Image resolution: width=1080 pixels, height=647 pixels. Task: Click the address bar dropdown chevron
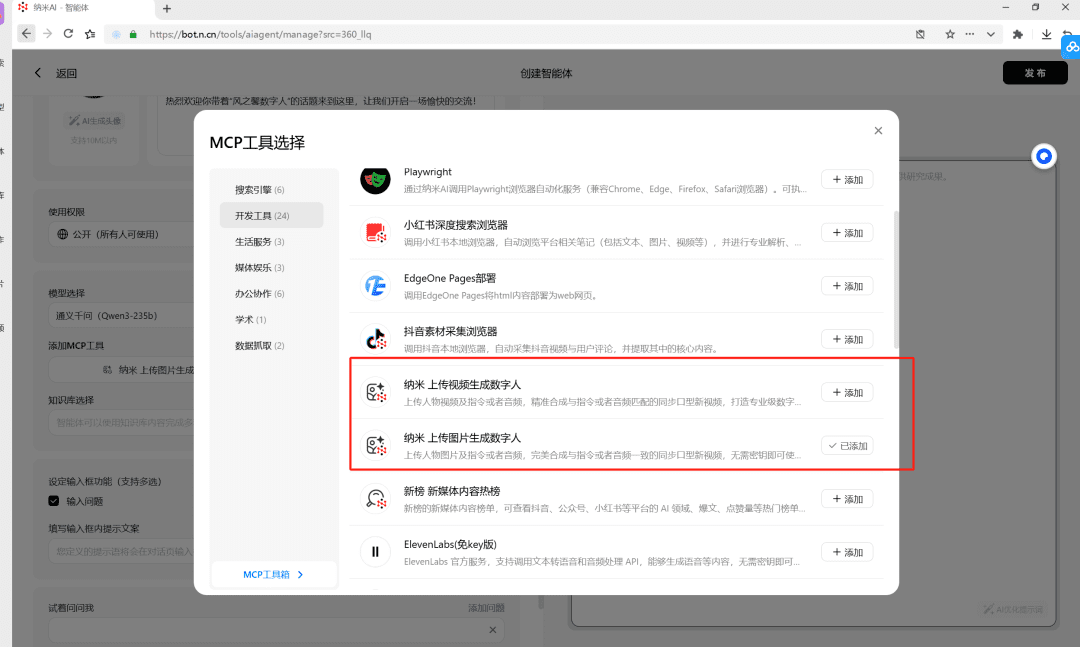[990, 34]
